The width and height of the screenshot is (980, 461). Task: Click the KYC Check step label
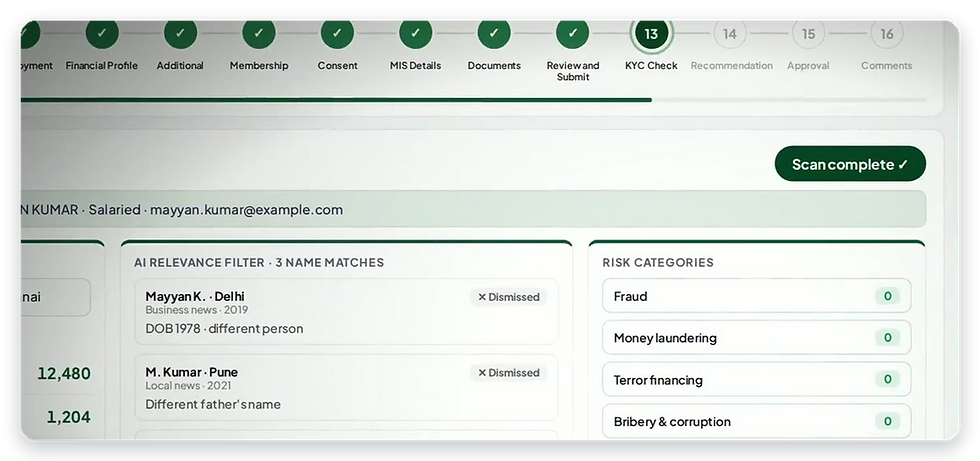(x=651, y=66)
